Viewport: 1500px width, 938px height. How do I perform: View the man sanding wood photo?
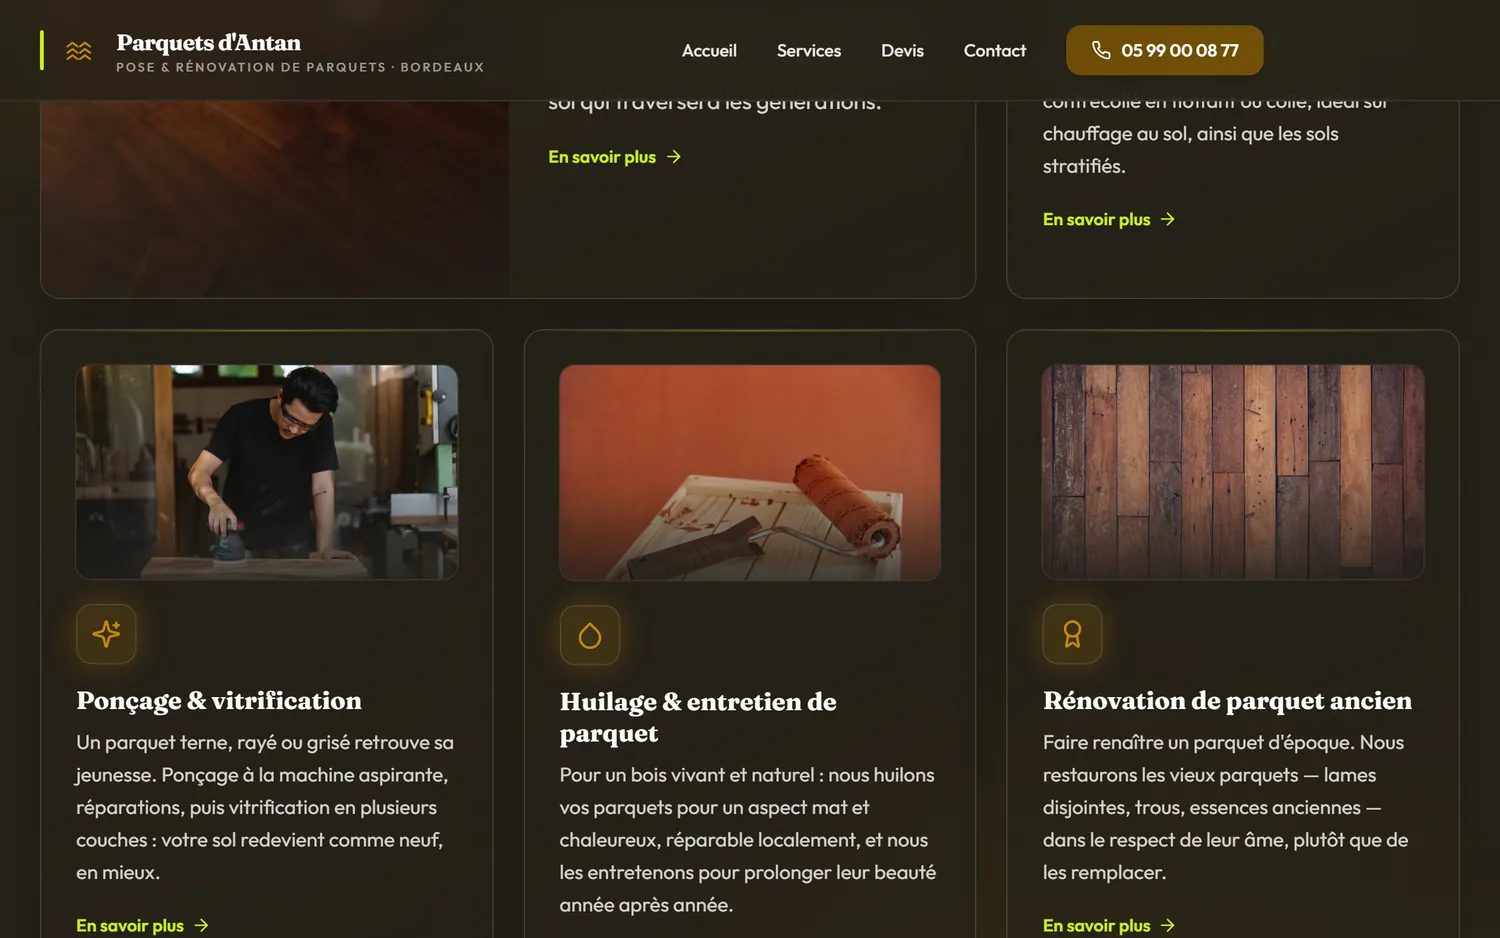(x=267, y=472)
